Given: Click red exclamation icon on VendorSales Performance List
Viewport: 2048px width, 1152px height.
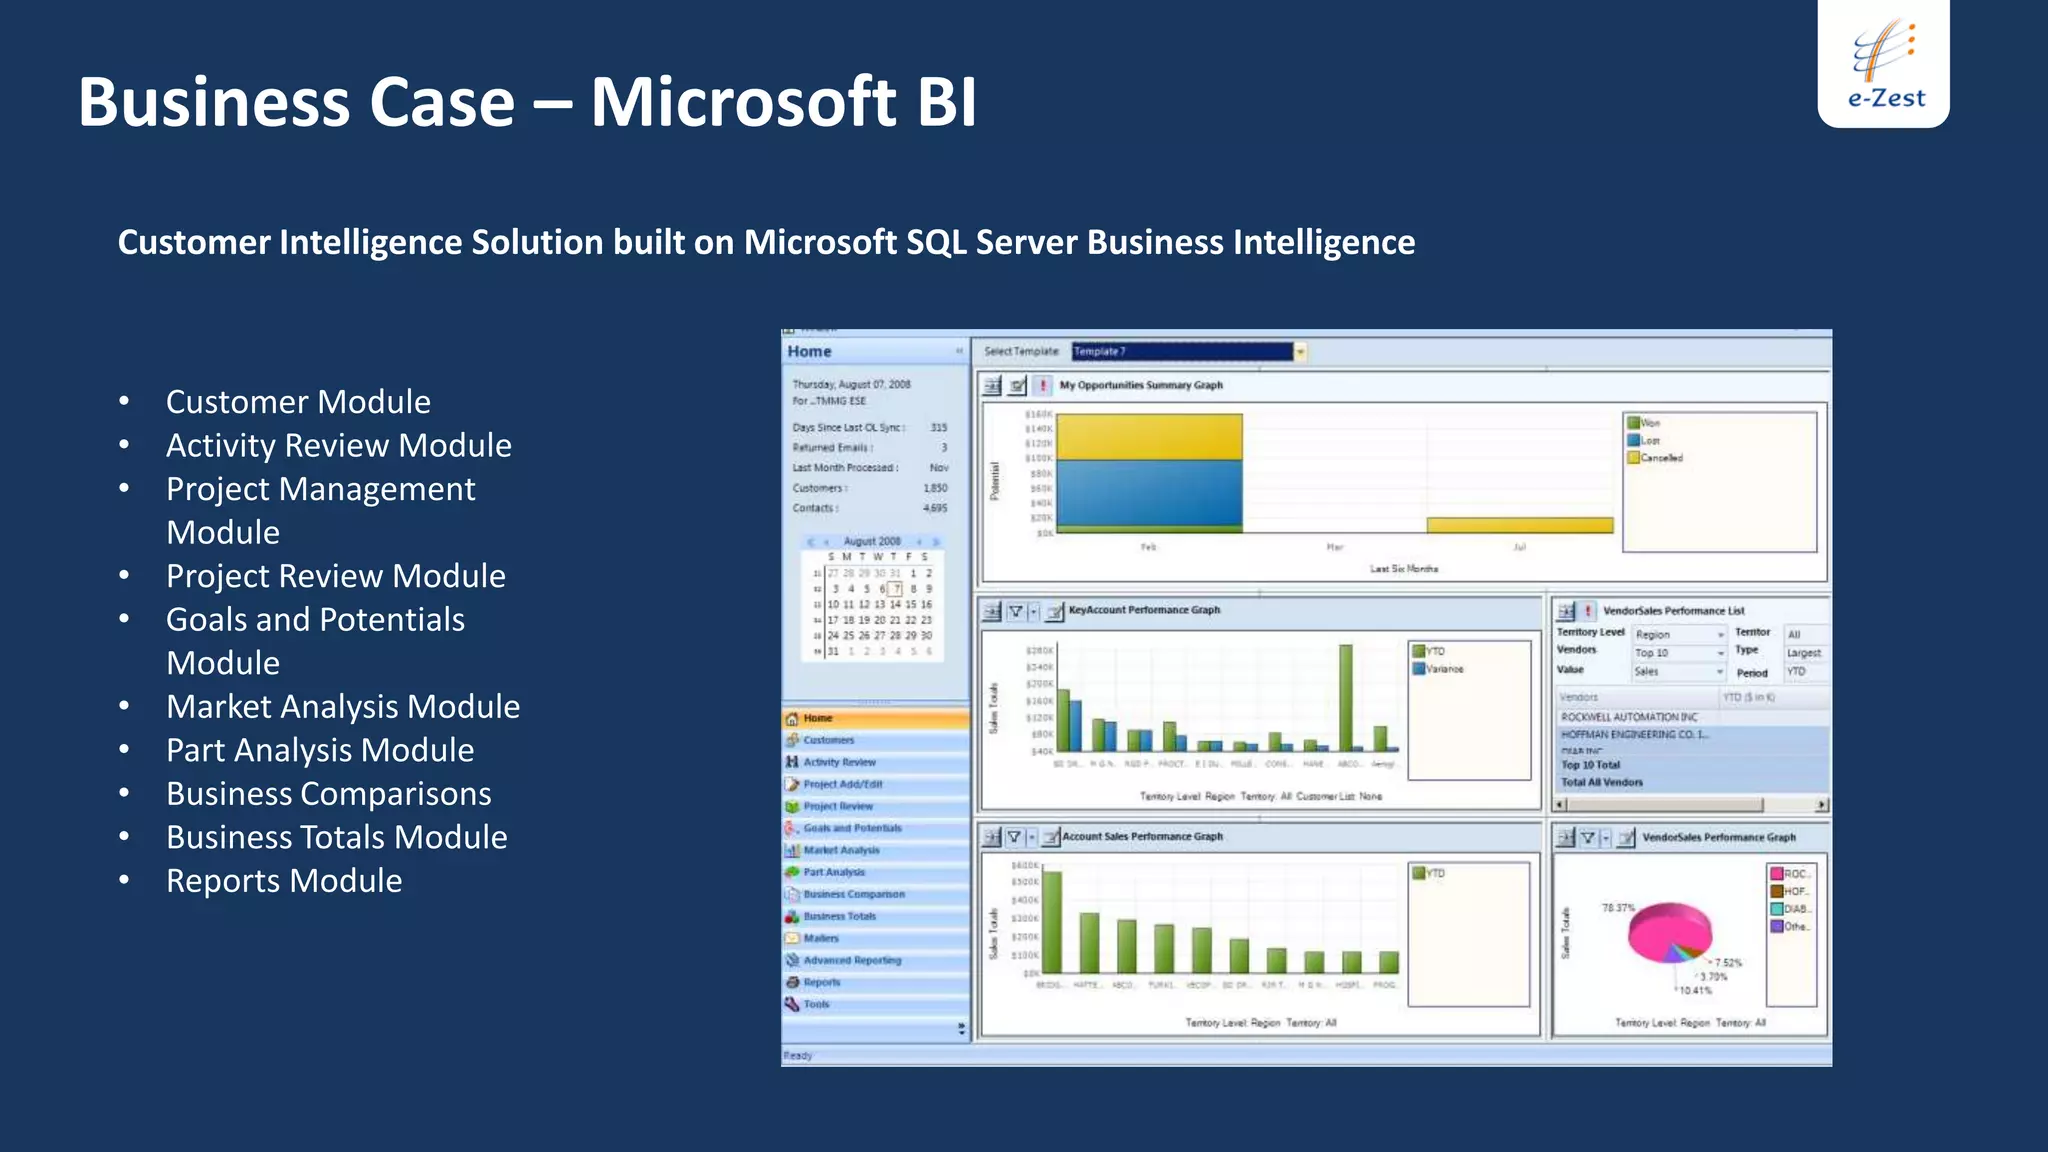Looking at the screenshot, I should pos(1588,611).
